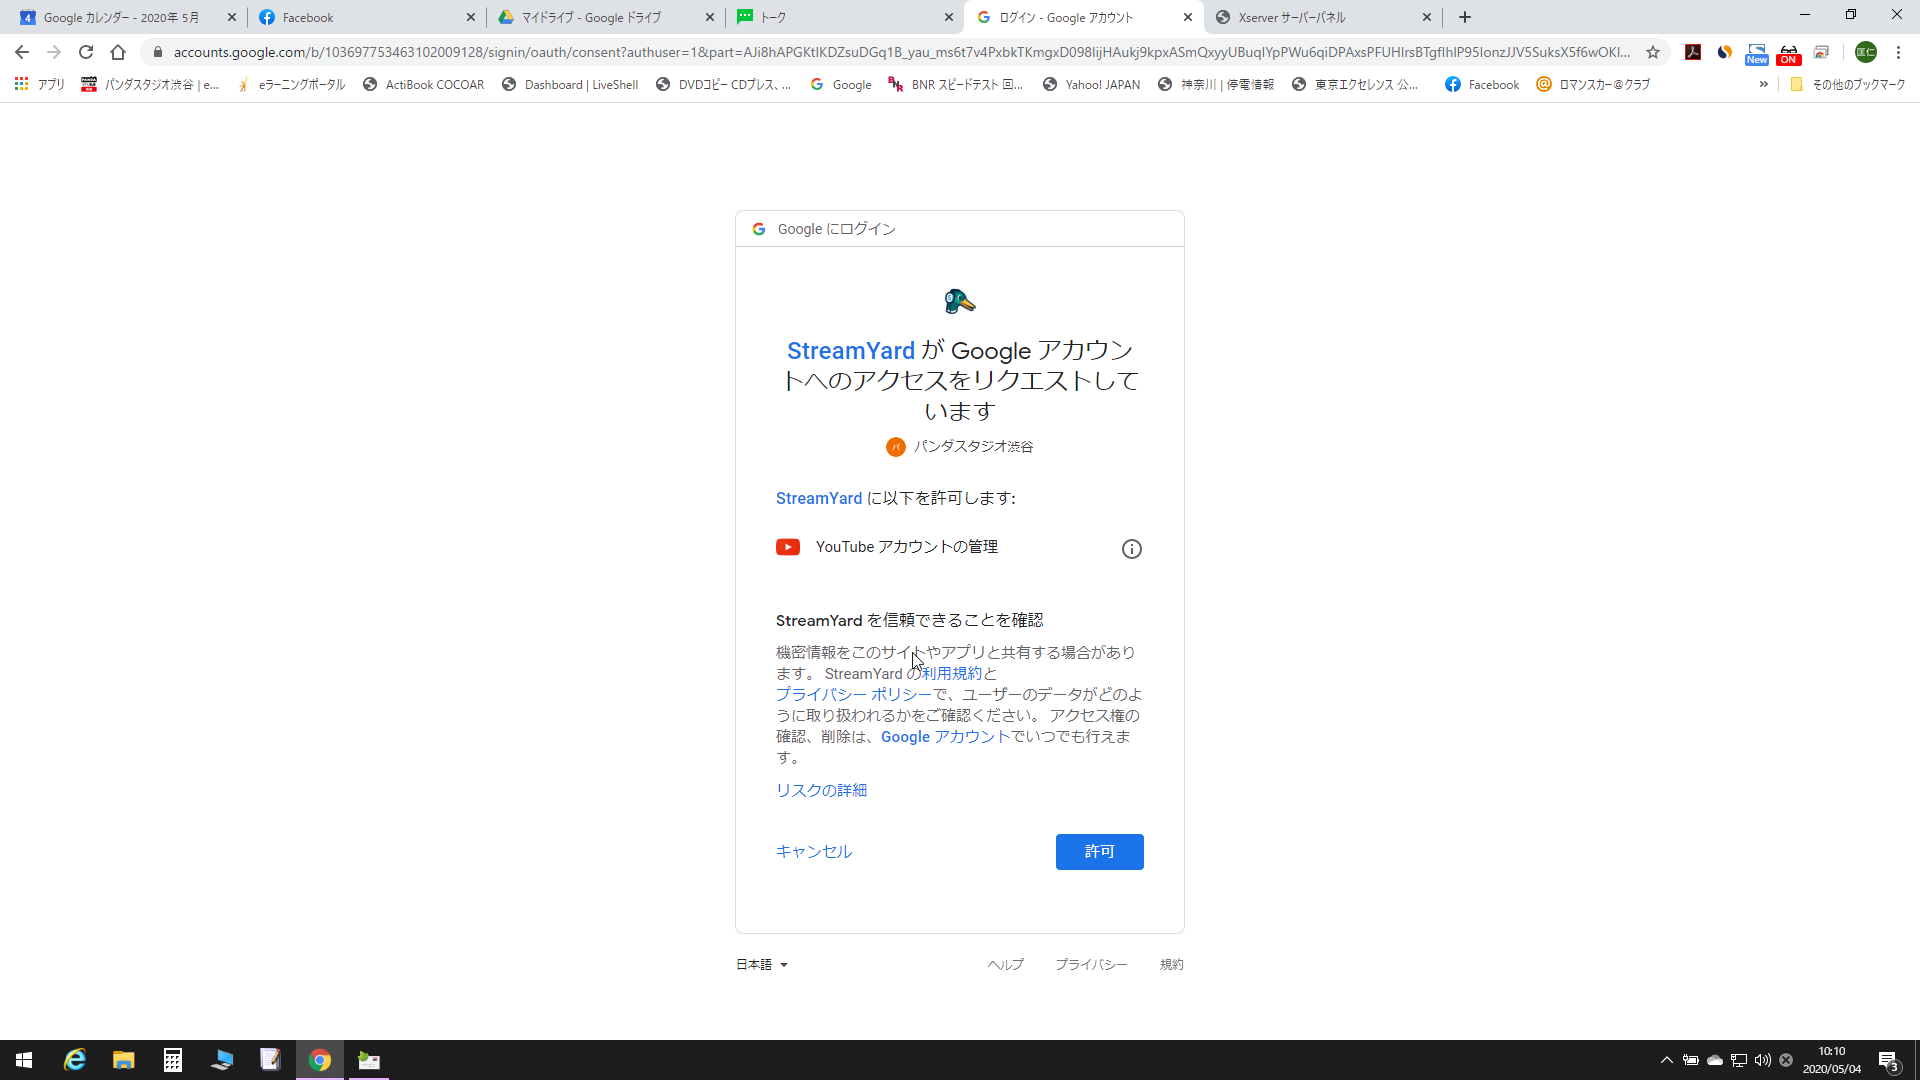Open その他のブックマーク folder
Screen dimensions: 1920x1080
click(x=1848, y=85)
